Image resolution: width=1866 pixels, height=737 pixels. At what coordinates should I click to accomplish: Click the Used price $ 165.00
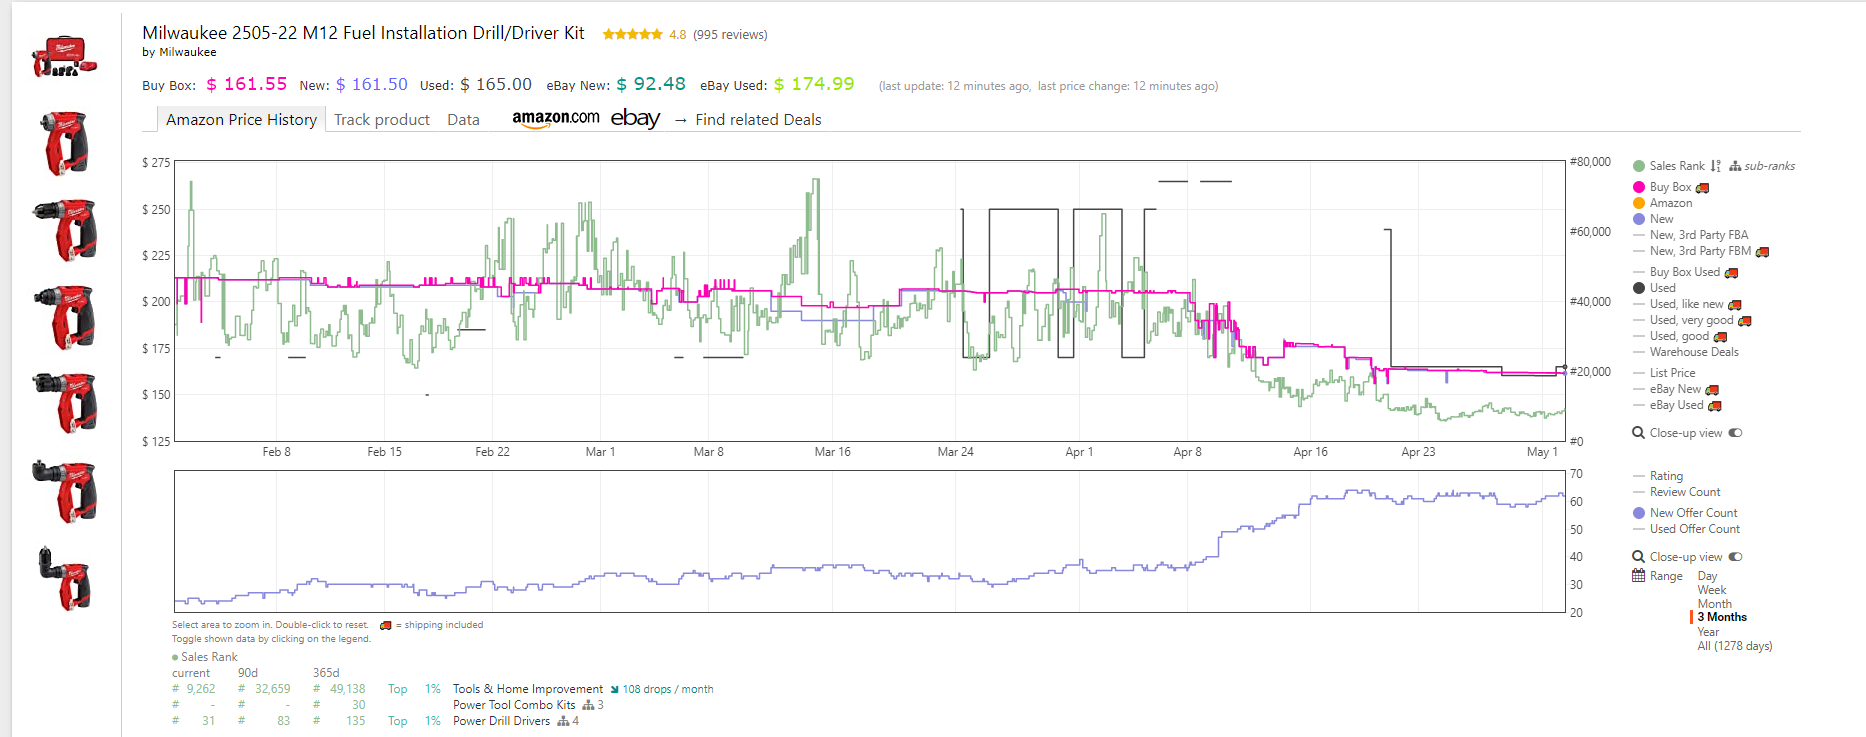click(x=496, y=84)
